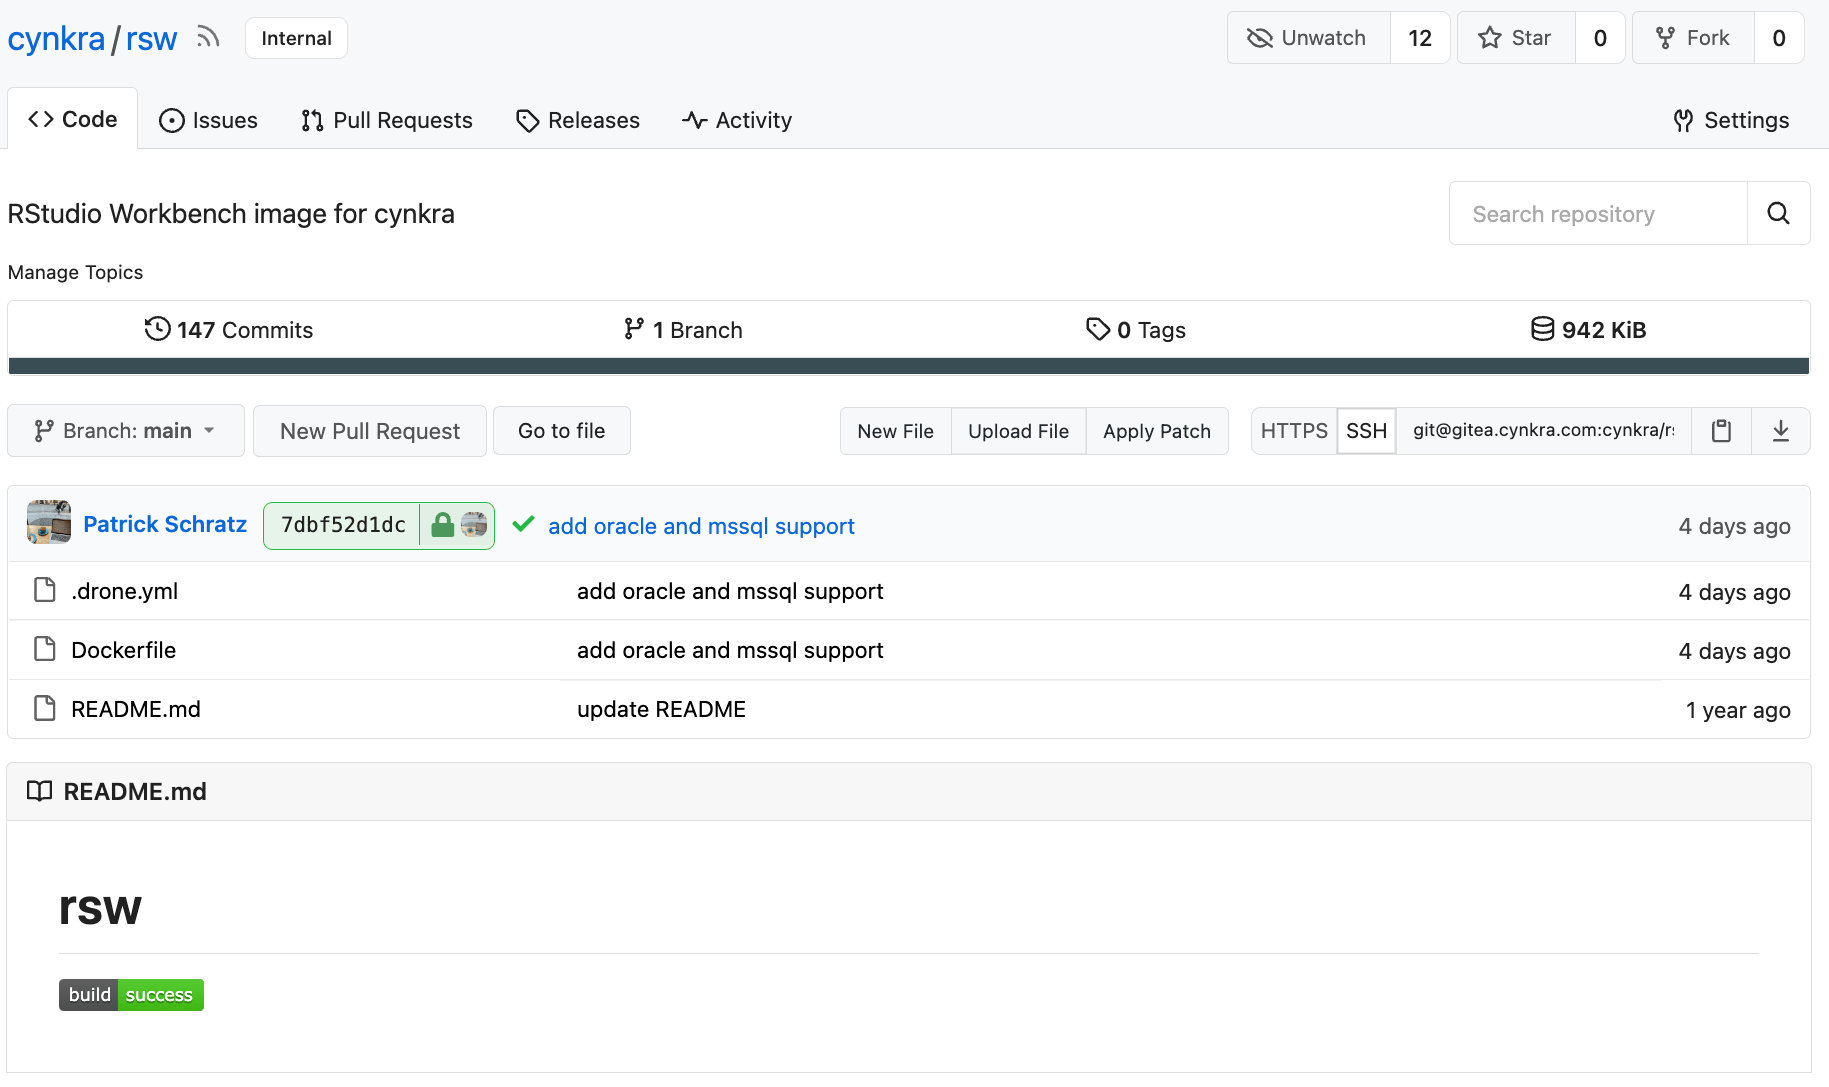
Task: Open the Releases tab
Action: 577,120
